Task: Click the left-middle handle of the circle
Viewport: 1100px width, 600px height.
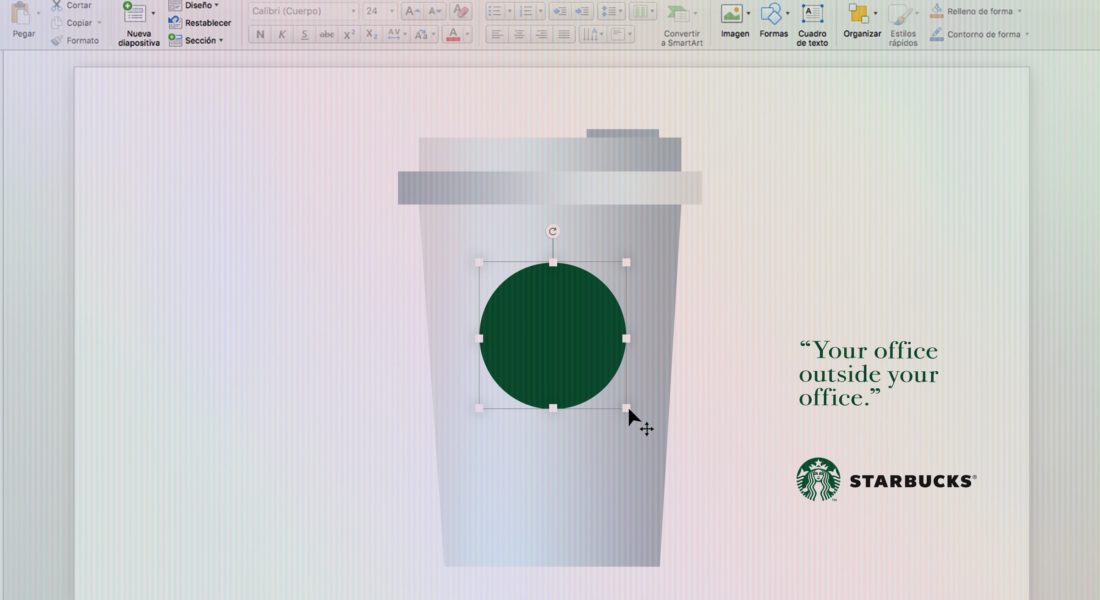Action: click(479, 338)
